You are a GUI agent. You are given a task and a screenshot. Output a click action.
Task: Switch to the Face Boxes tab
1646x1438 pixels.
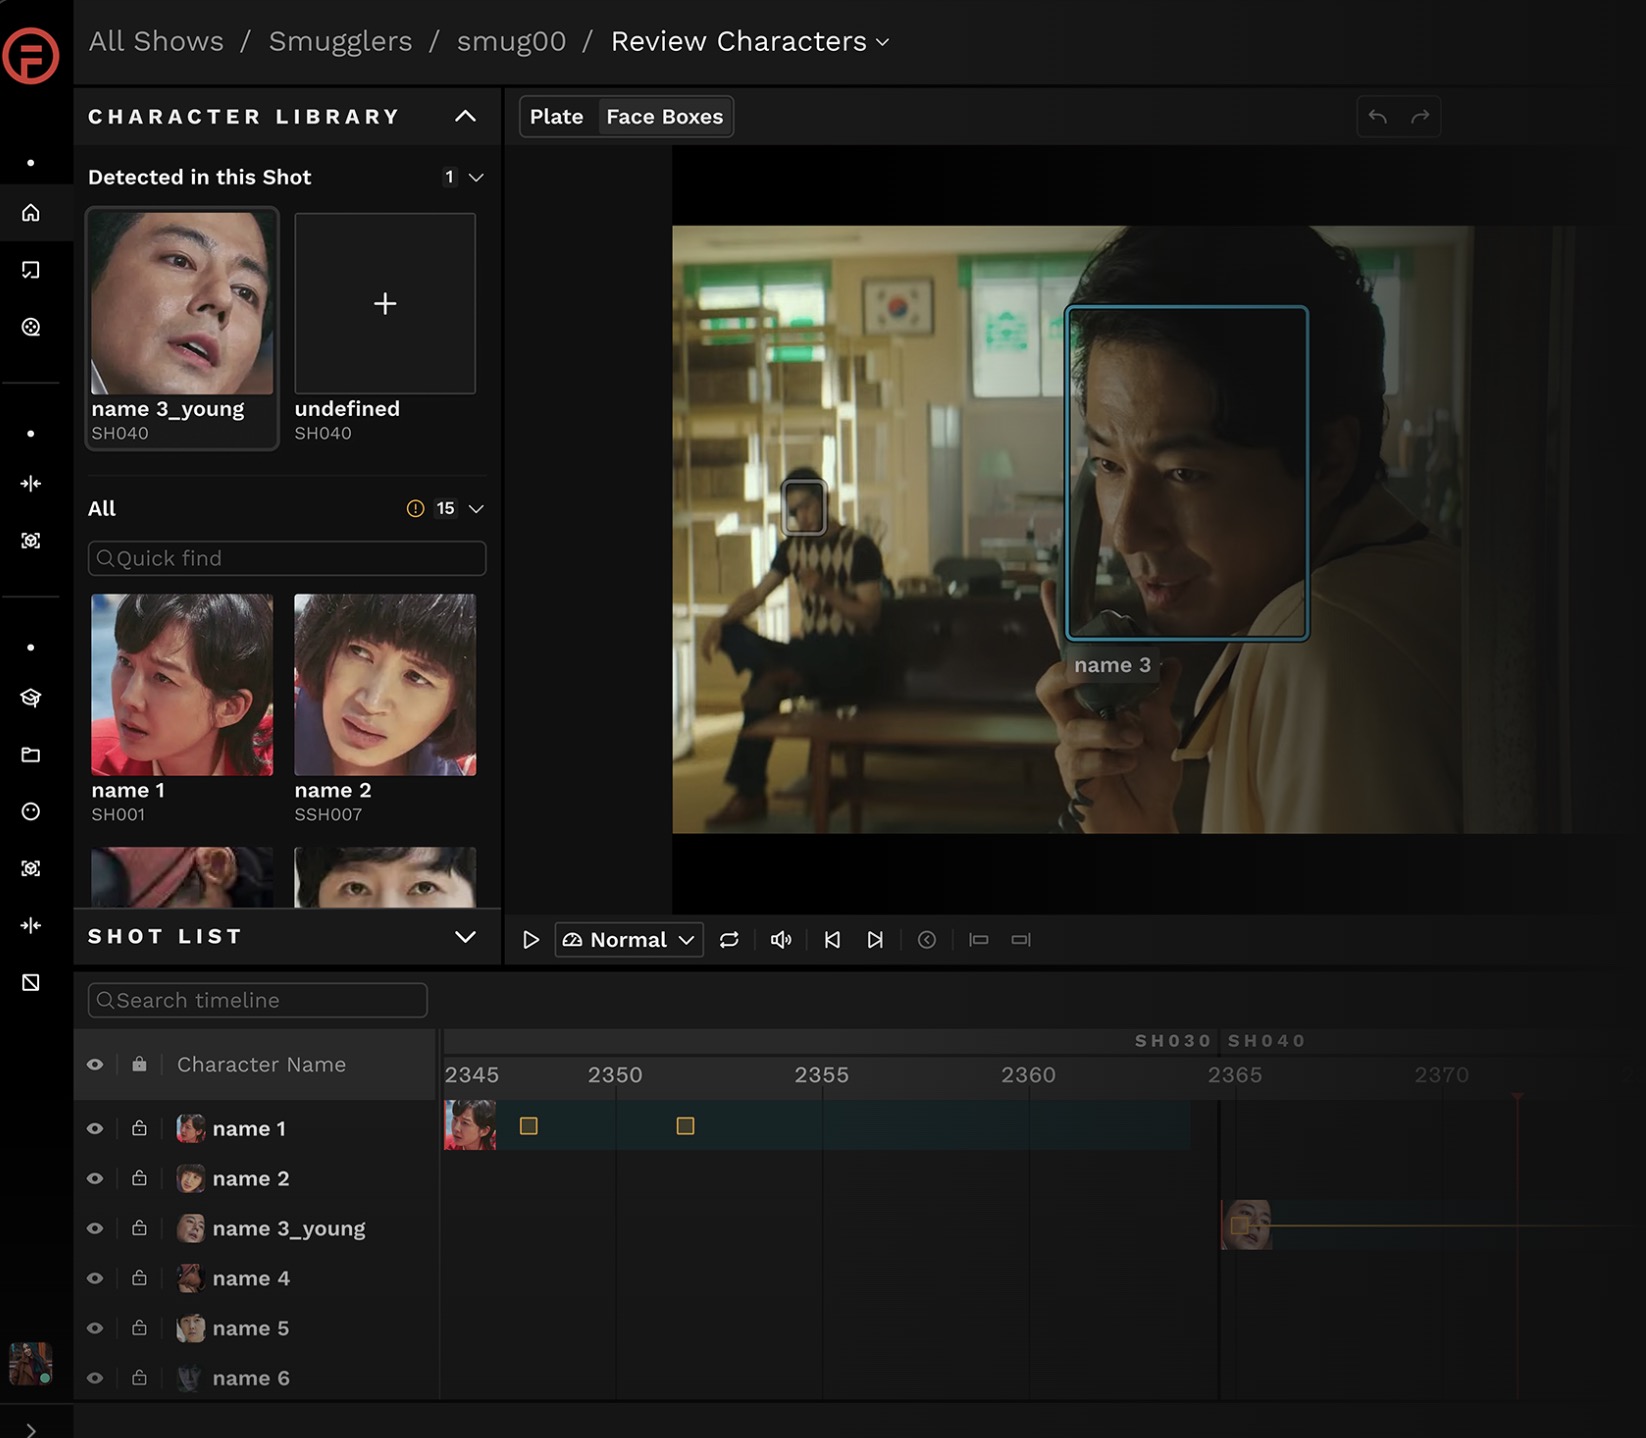pos(665,117)
